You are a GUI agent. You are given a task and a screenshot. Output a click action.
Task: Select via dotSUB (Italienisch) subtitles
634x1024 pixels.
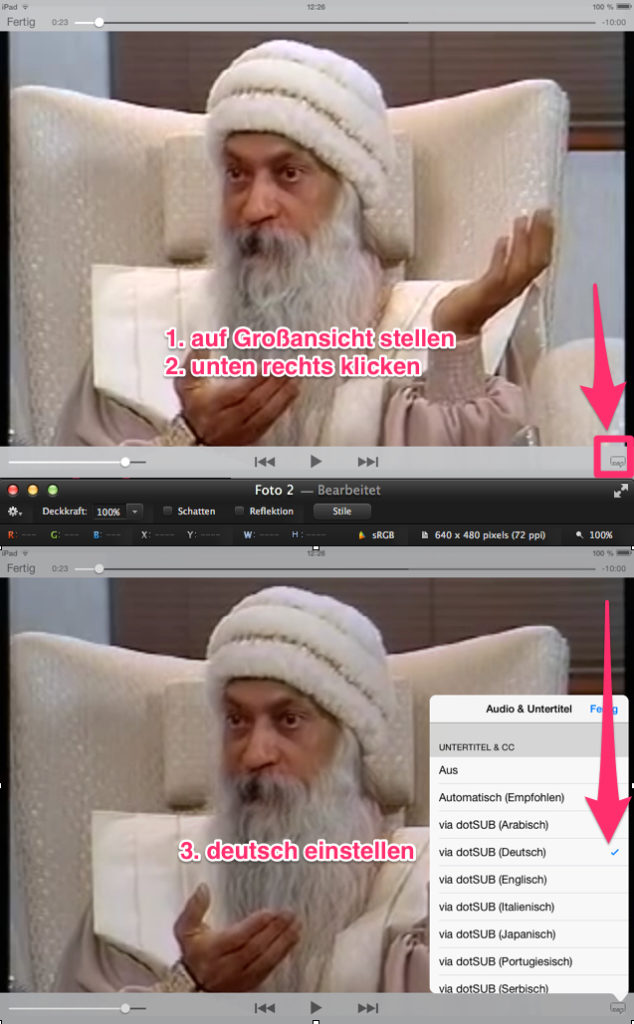pos(529,907)
